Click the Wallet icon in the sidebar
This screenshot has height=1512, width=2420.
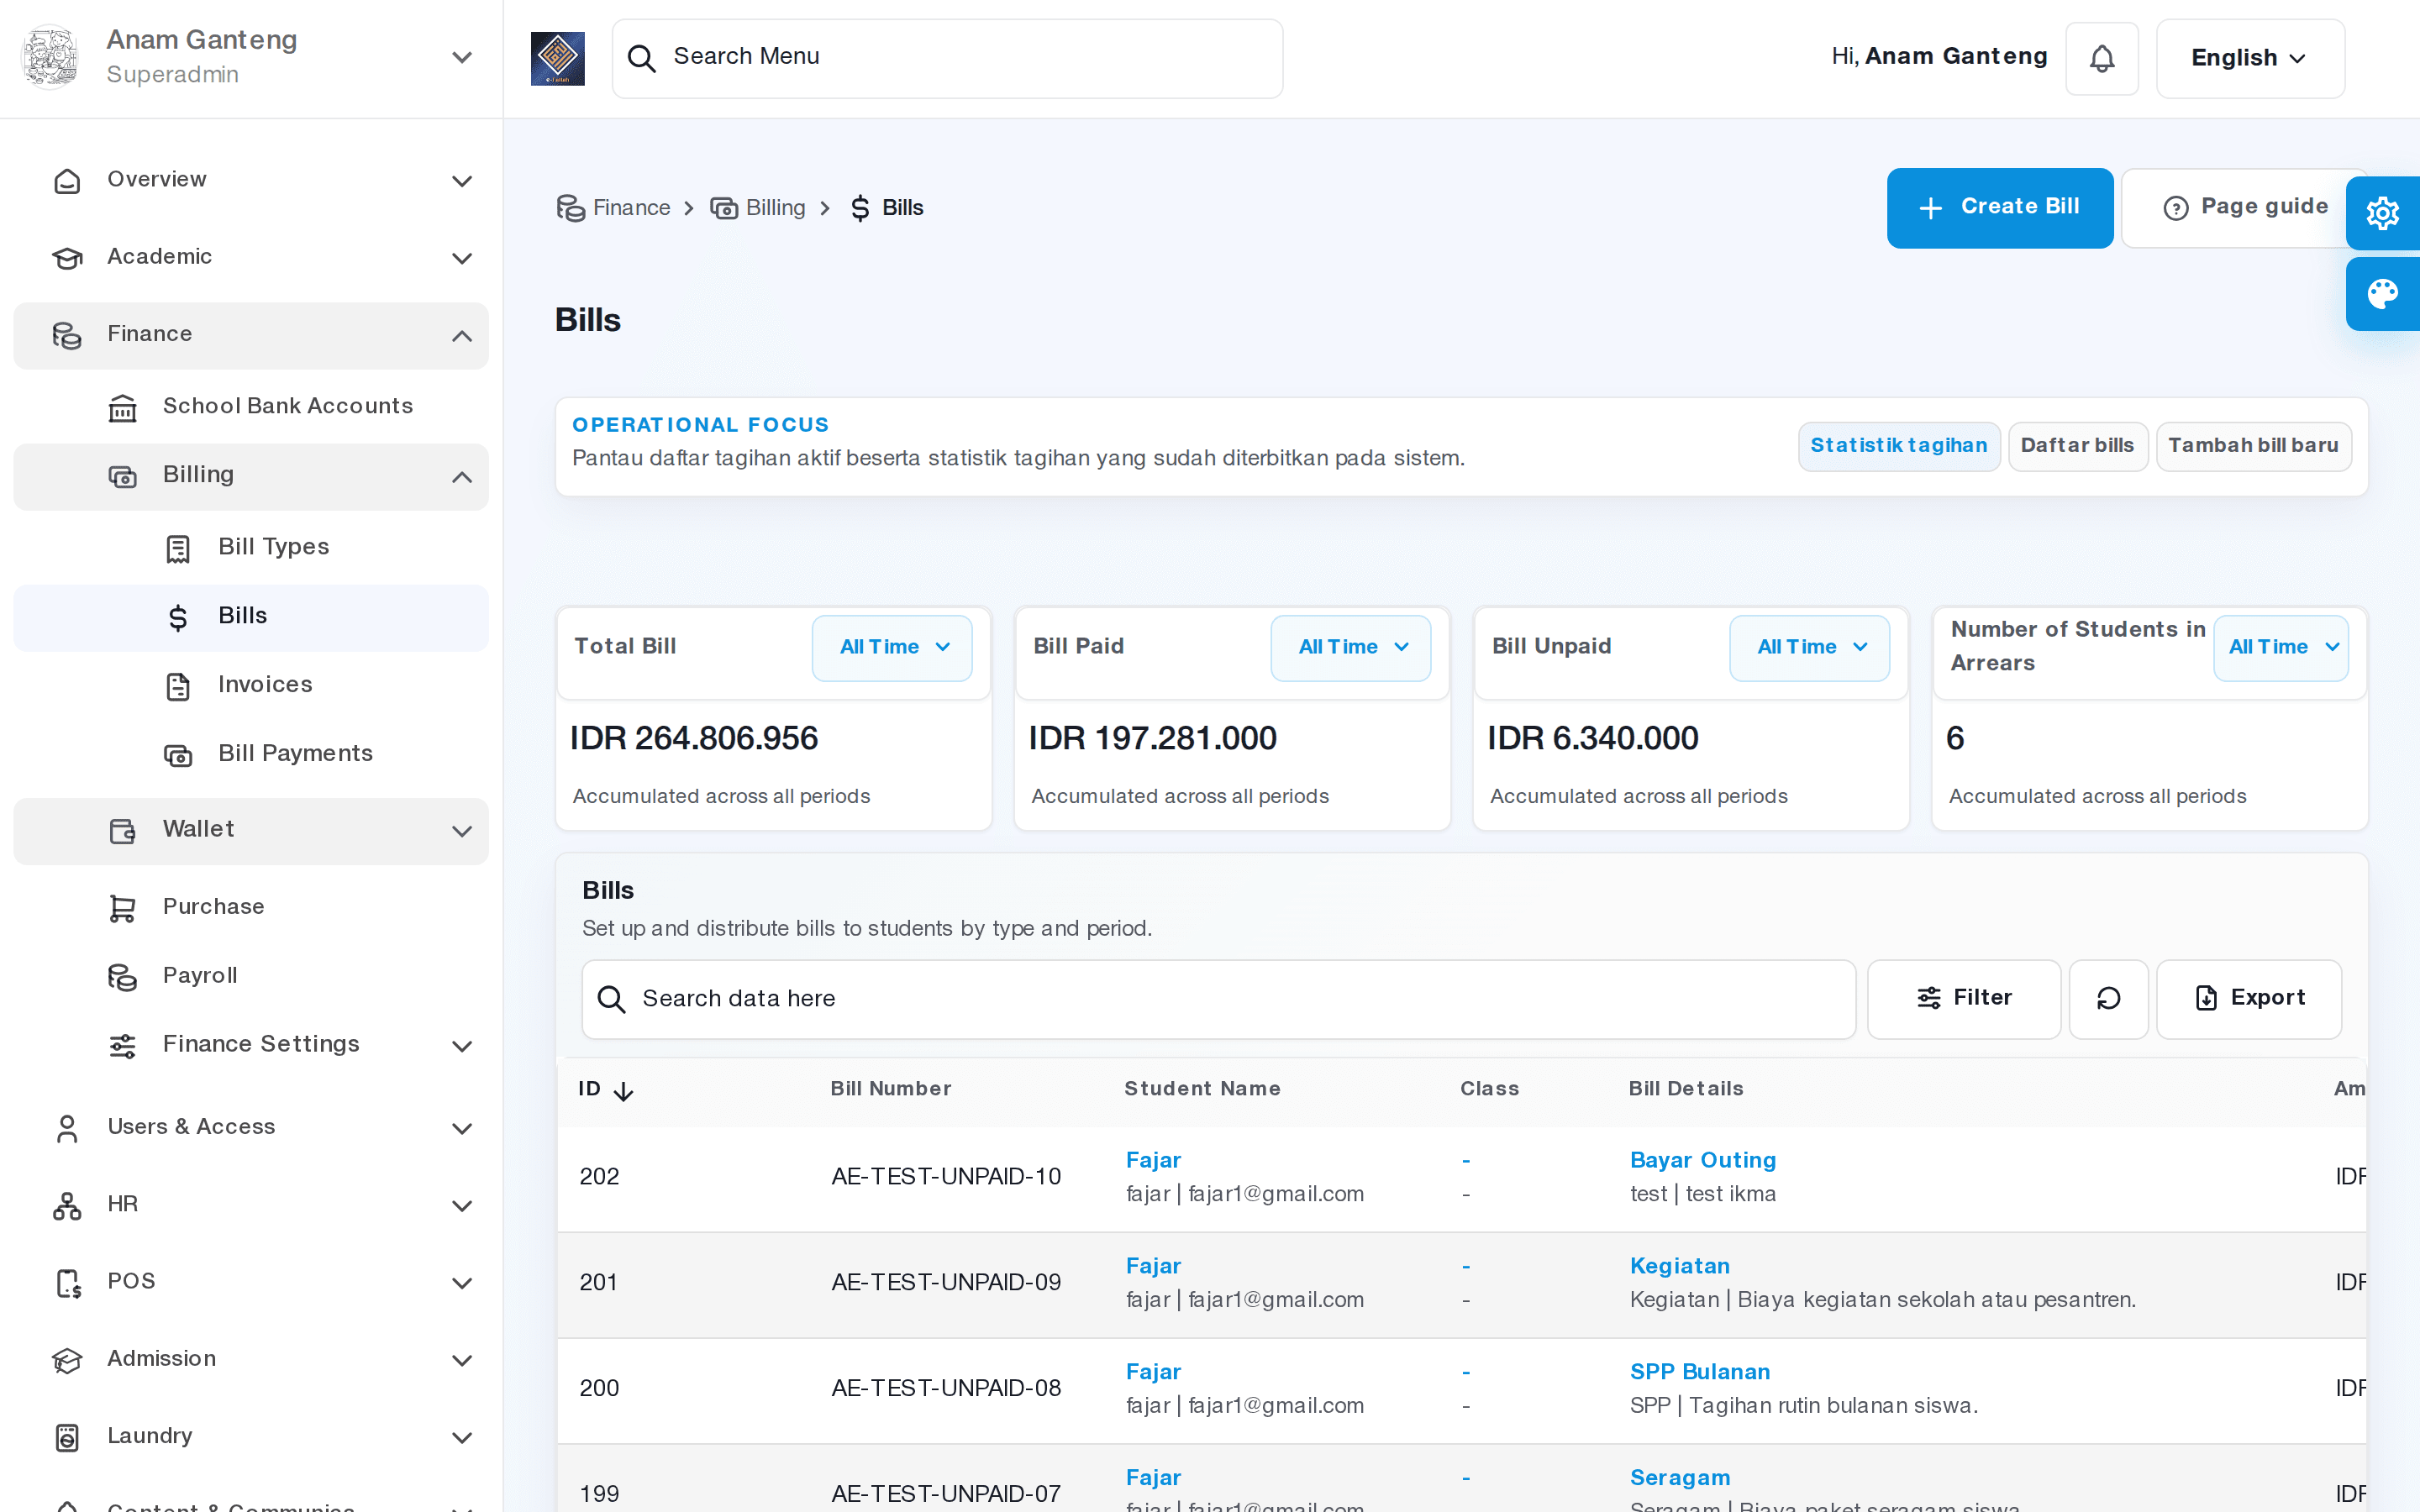122,831
